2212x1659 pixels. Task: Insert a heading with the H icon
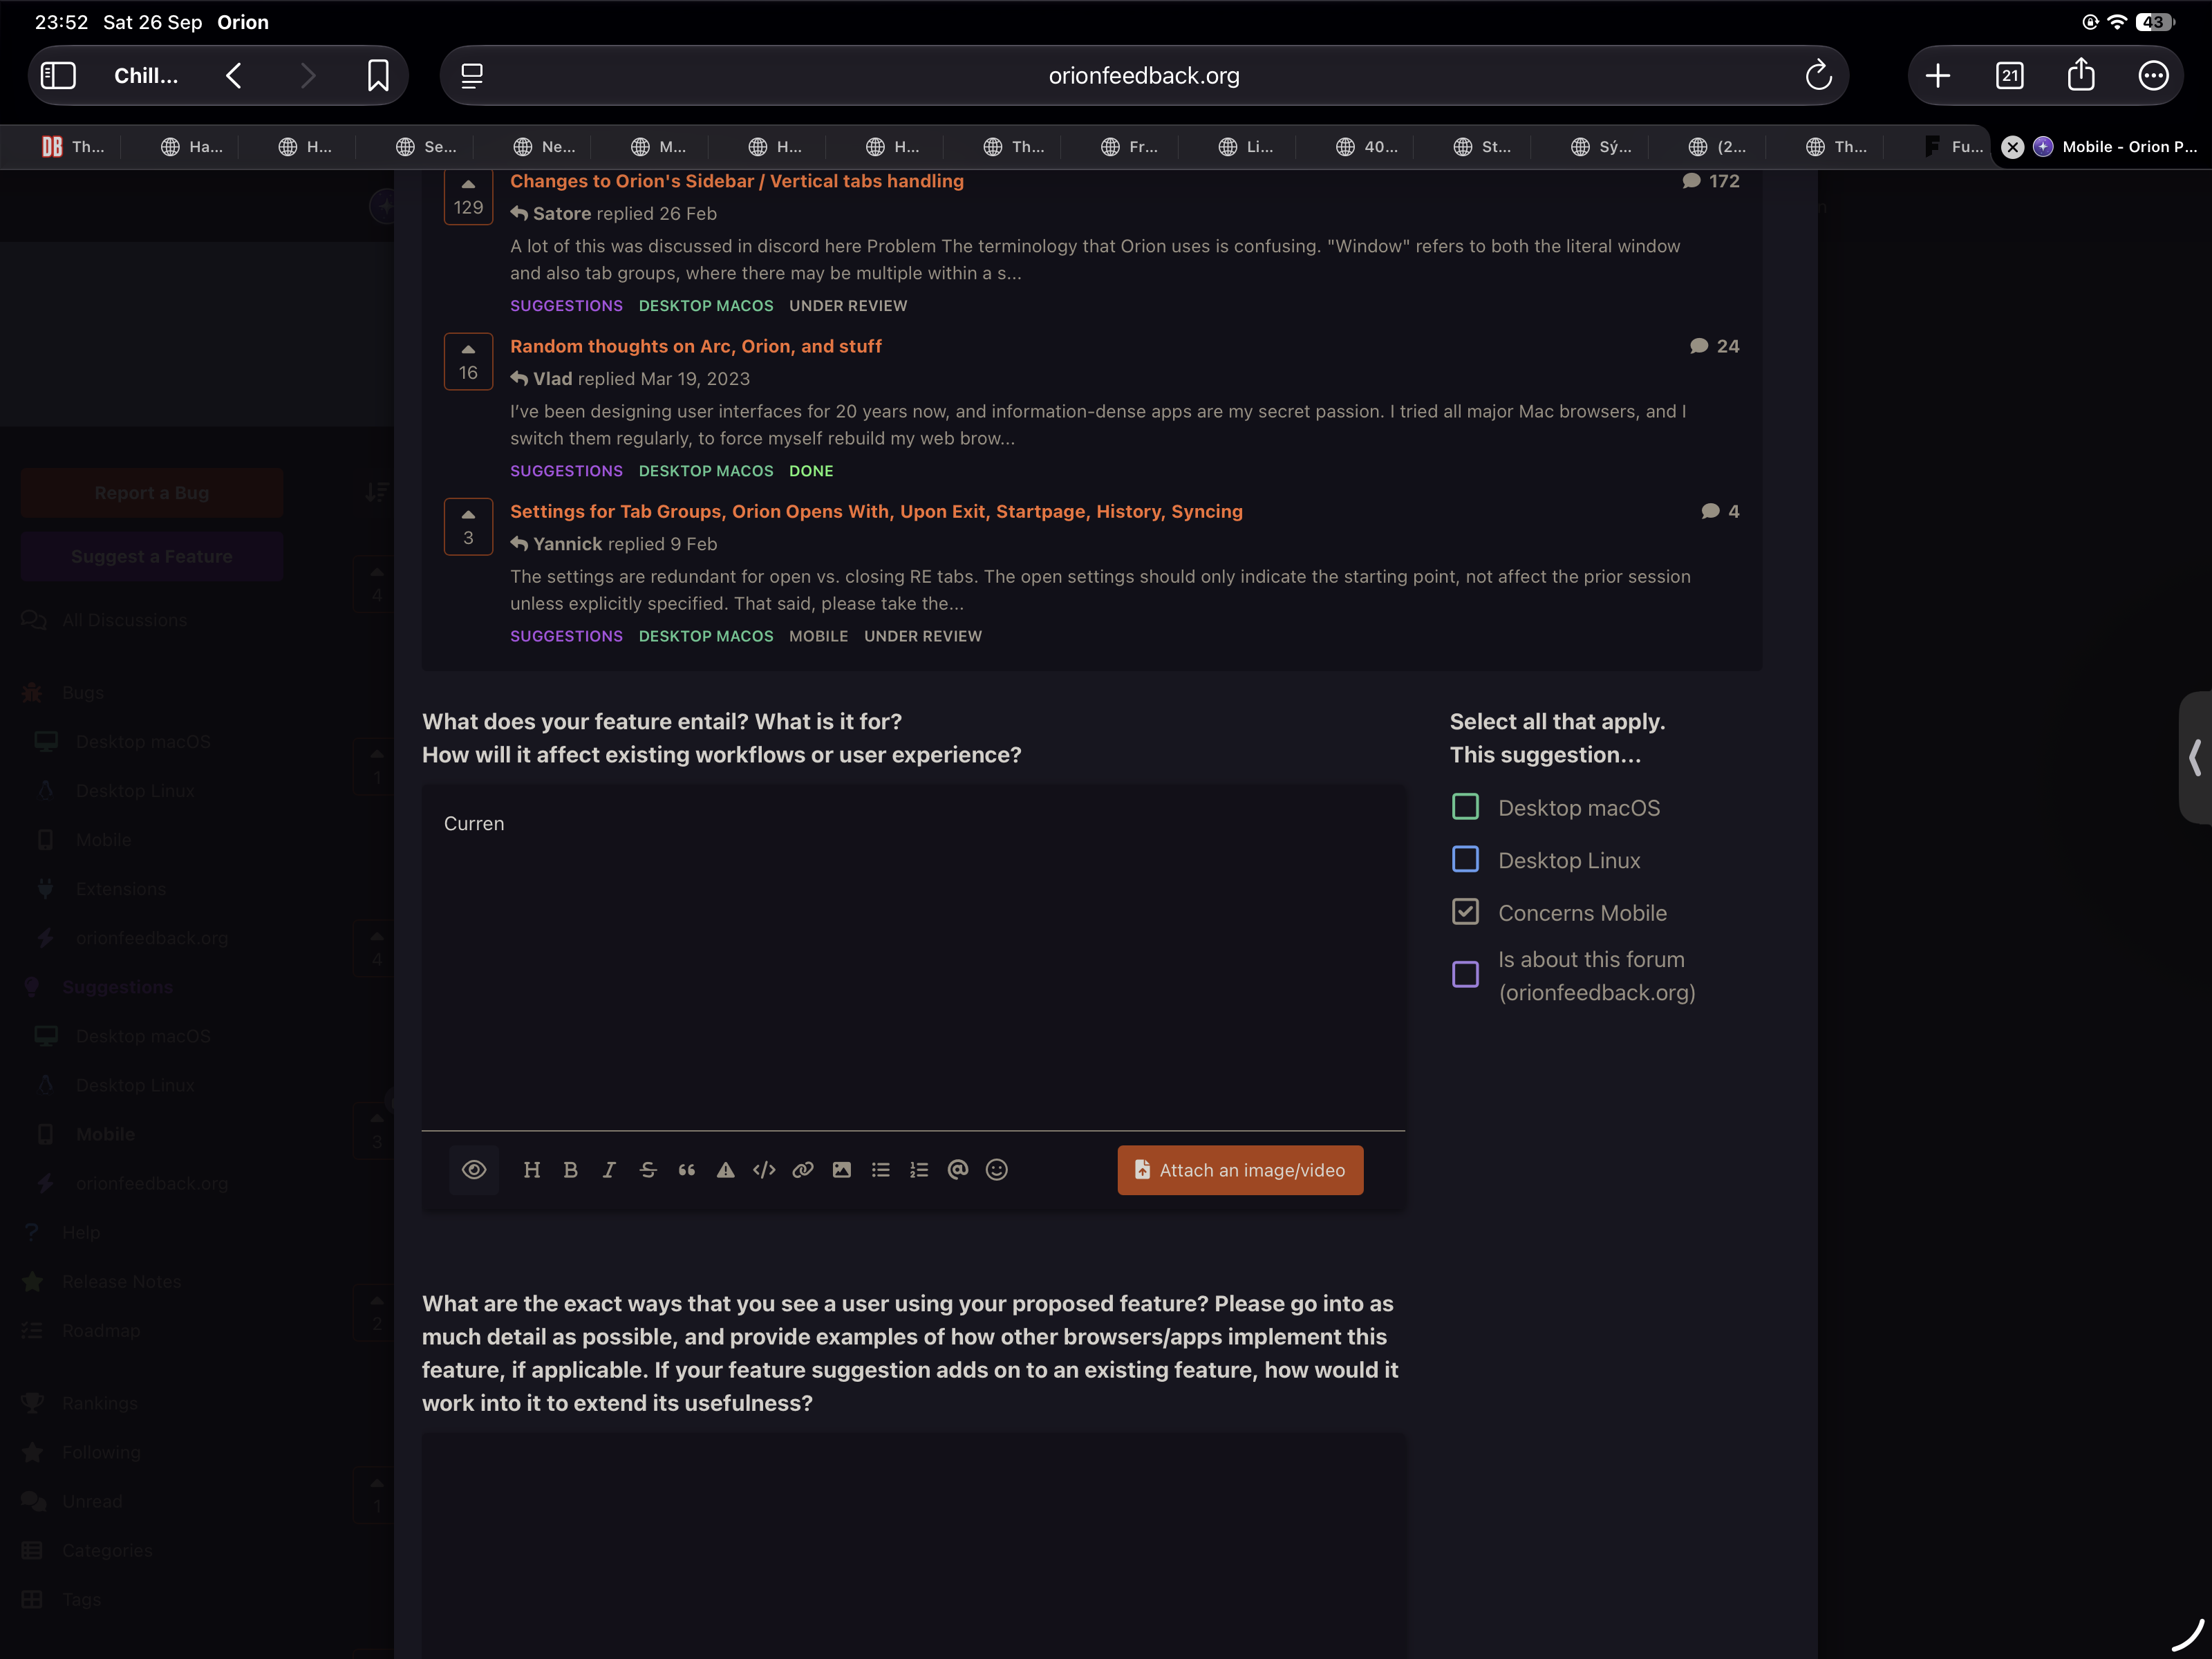pos(532,1170)
